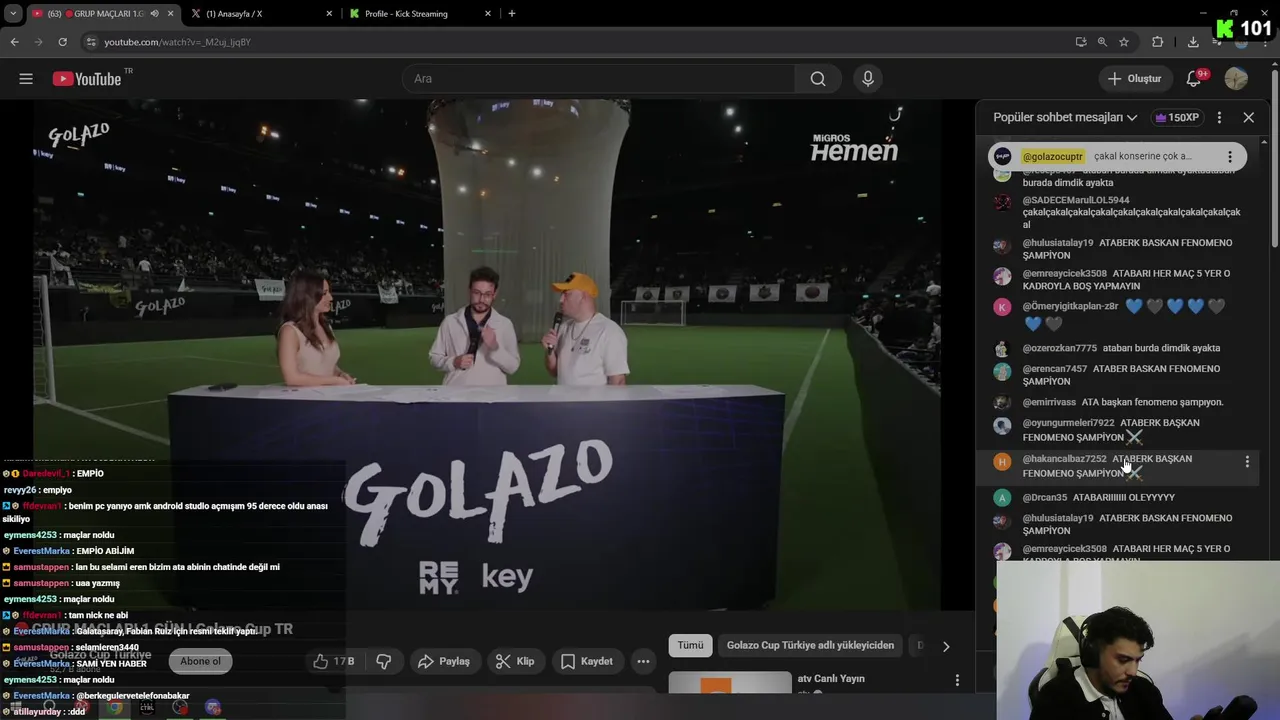Viewport: 1280px width, 720px height.
Task: Click the live video player area
Action: 487,355
